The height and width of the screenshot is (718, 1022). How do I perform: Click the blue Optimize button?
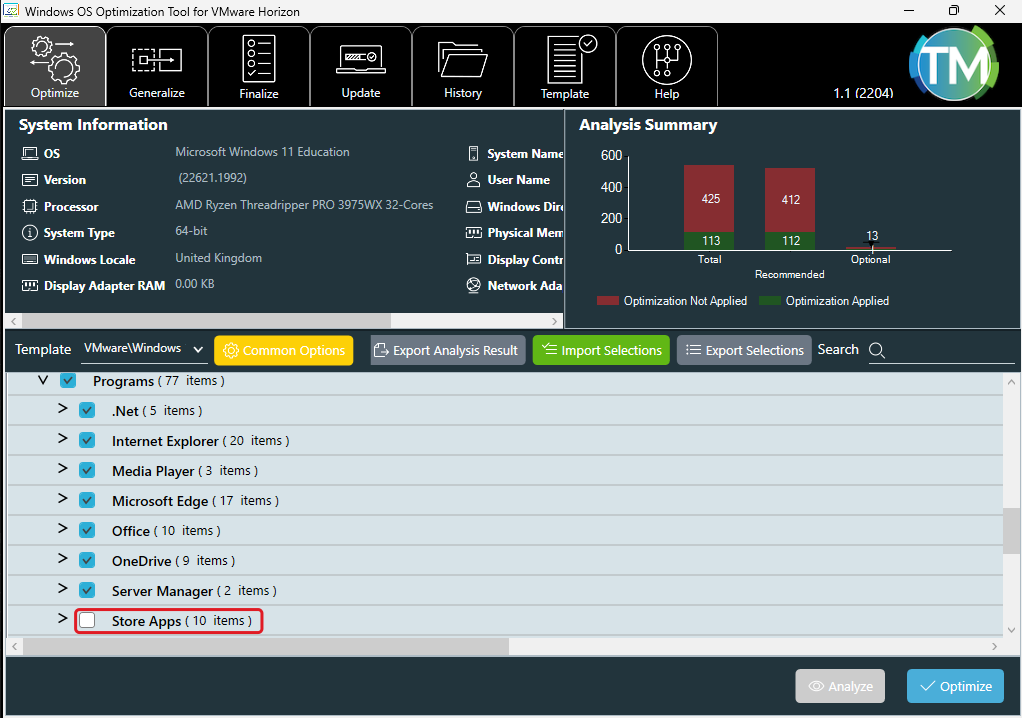click(955, 686)
